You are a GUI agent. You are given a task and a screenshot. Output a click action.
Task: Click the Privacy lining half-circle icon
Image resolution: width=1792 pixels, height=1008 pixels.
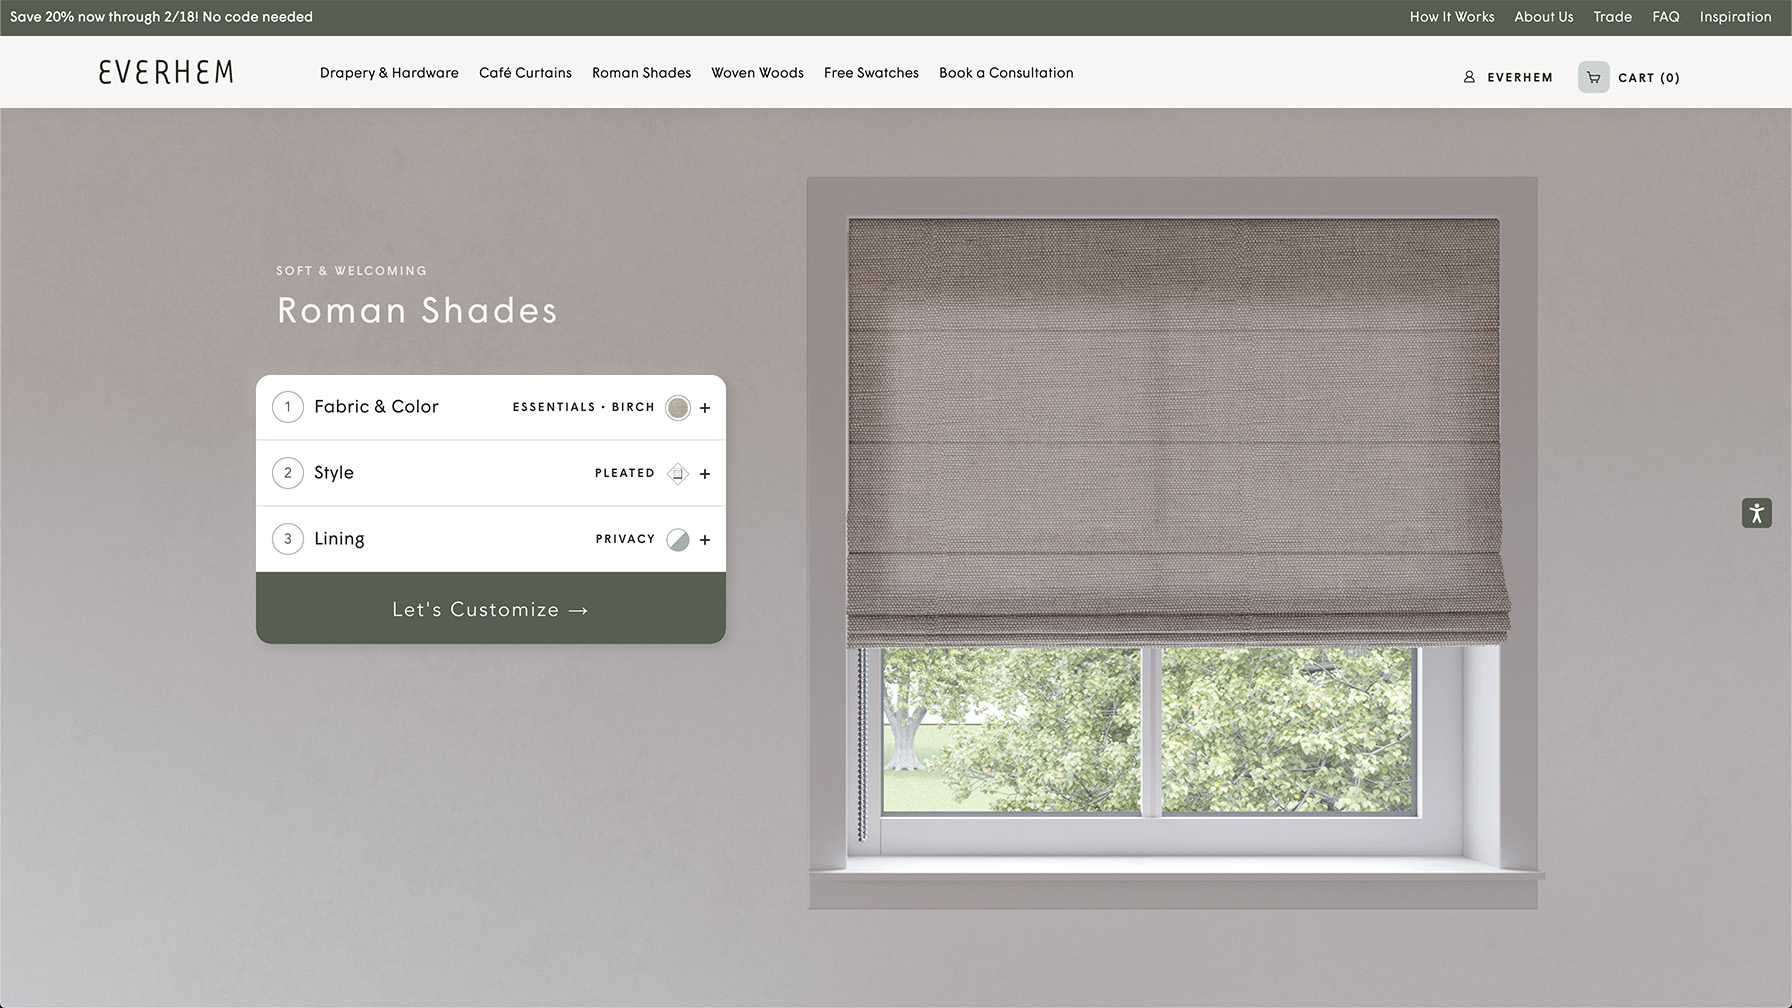click(678, 539)
